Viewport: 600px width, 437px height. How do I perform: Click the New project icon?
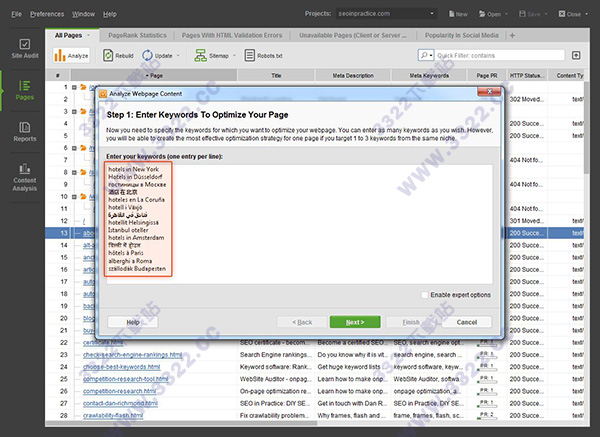tap(457, 15)
